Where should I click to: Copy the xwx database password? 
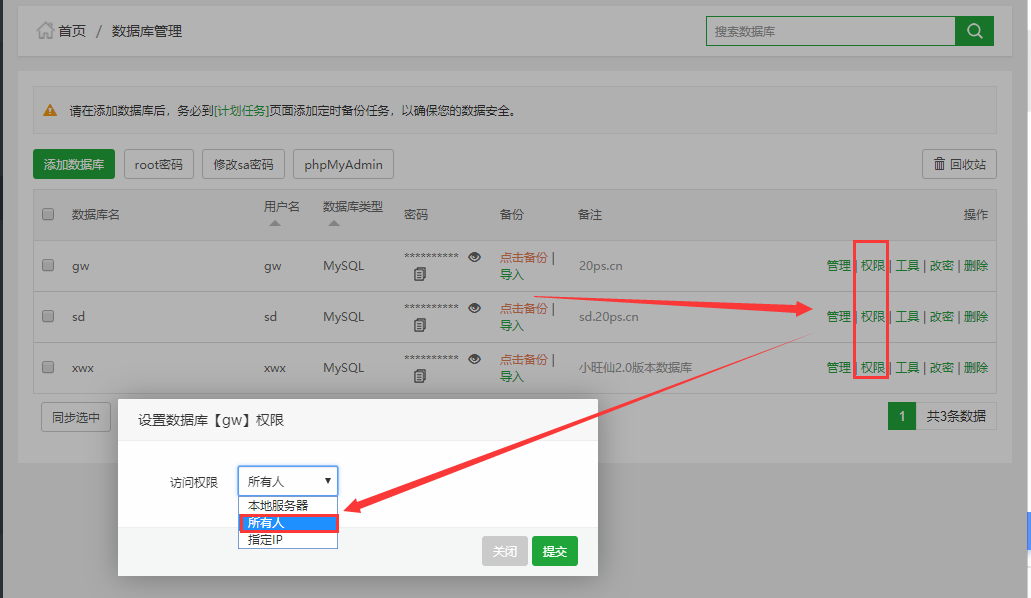[420, 376]
